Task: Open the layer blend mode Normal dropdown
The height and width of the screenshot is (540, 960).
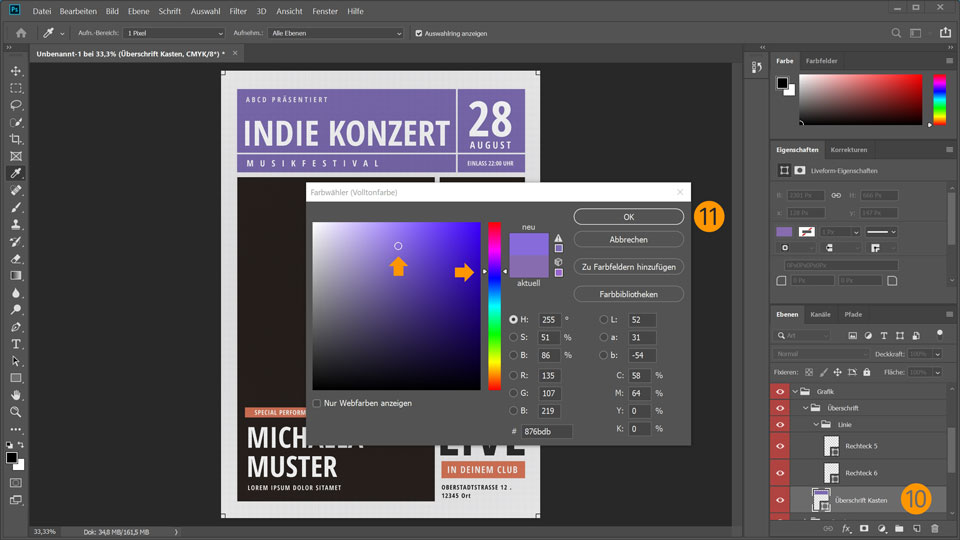Action: (820, 354)
